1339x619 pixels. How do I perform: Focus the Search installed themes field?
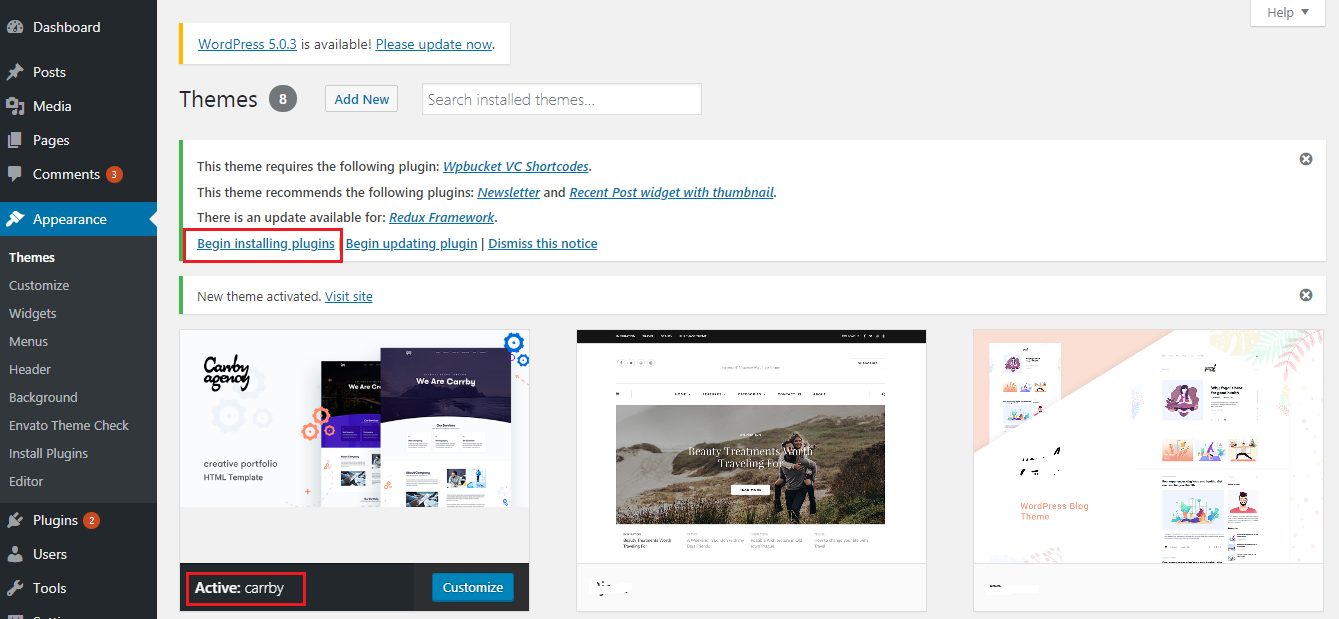[x=562, y=99]
